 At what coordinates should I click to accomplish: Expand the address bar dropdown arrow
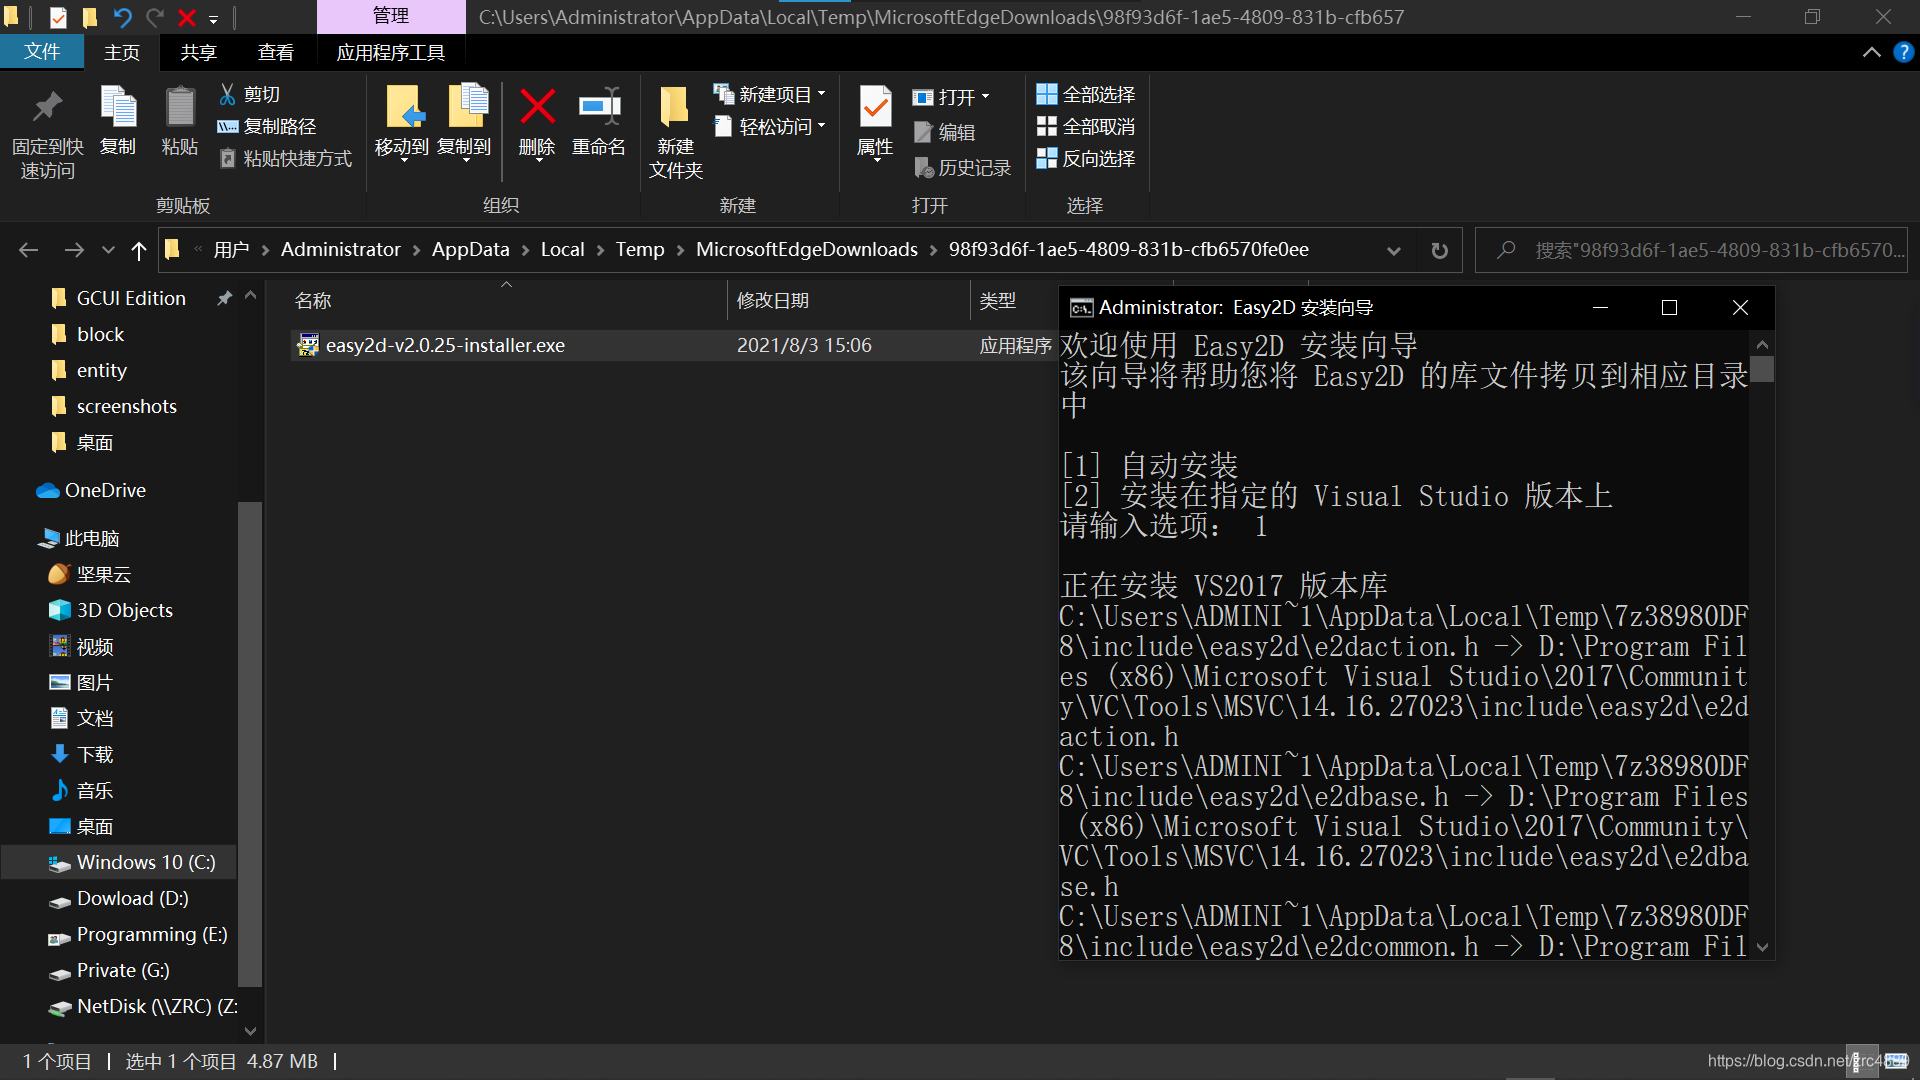[x=1394, y=250]
